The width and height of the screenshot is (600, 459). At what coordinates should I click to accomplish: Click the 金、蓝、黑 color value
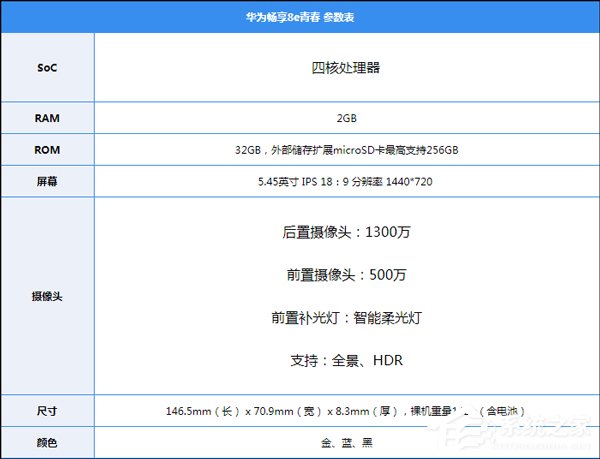tap(346, 442)
